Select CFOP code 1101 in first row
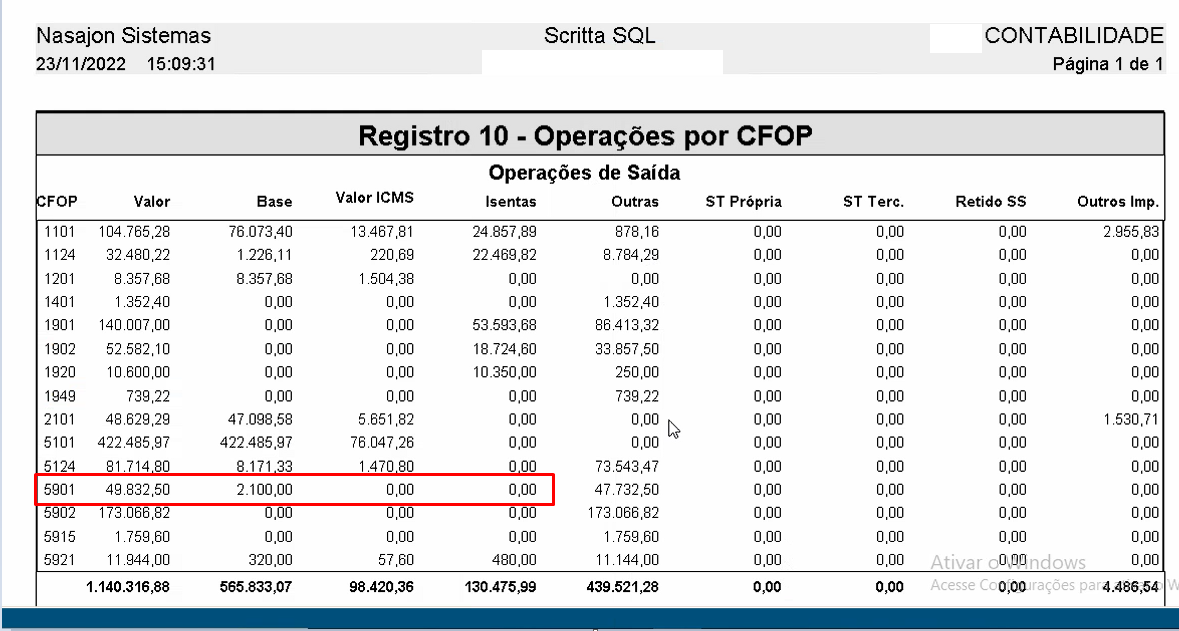The image size is (1179, 631). pos(60,232)
